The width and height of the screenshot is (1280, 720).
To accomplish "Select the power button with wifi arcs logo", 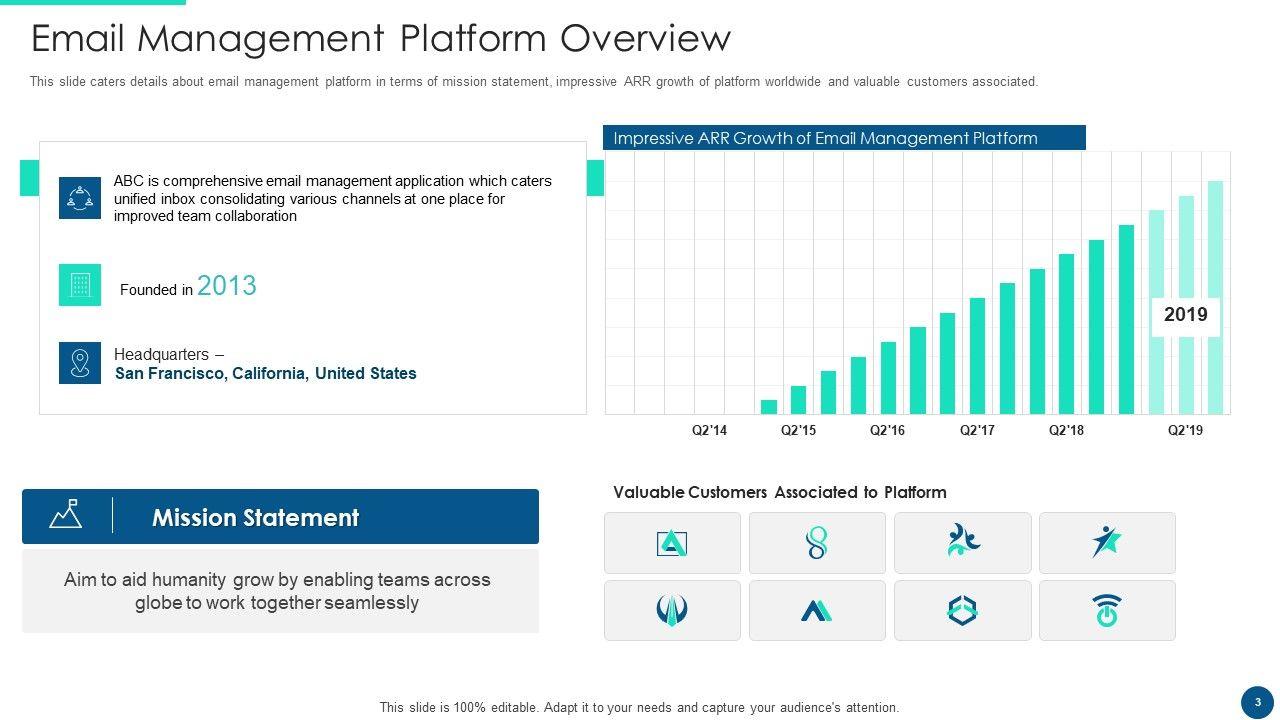I will click(1107, 610).
